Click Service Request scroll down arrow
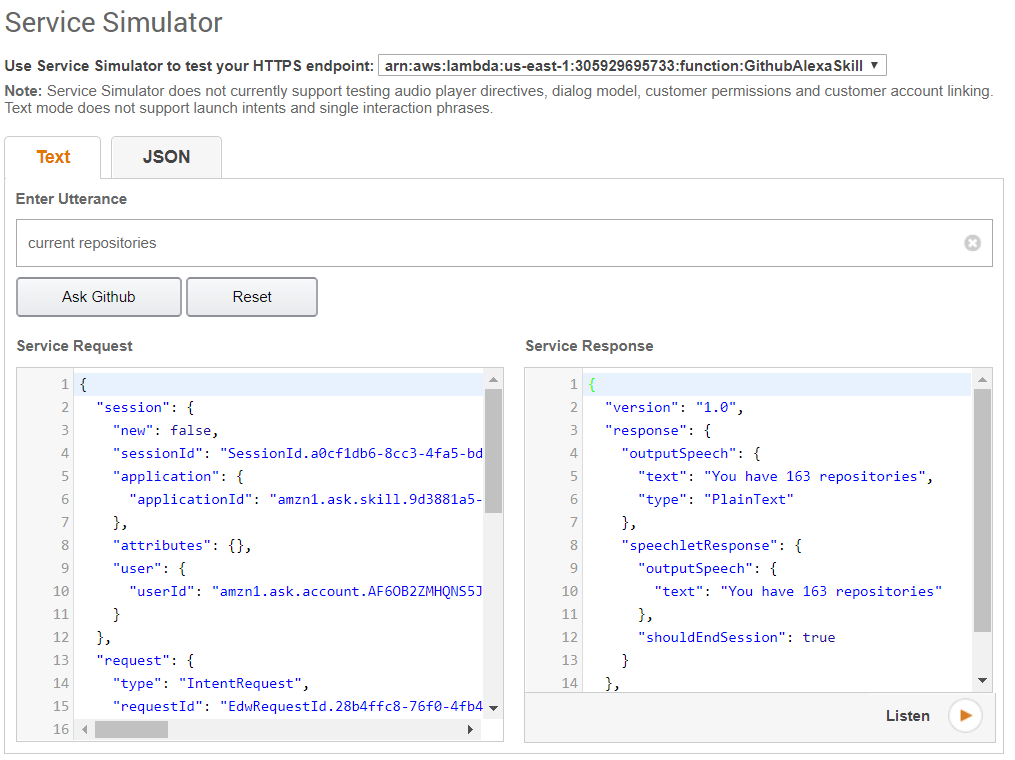 point(494,708)
